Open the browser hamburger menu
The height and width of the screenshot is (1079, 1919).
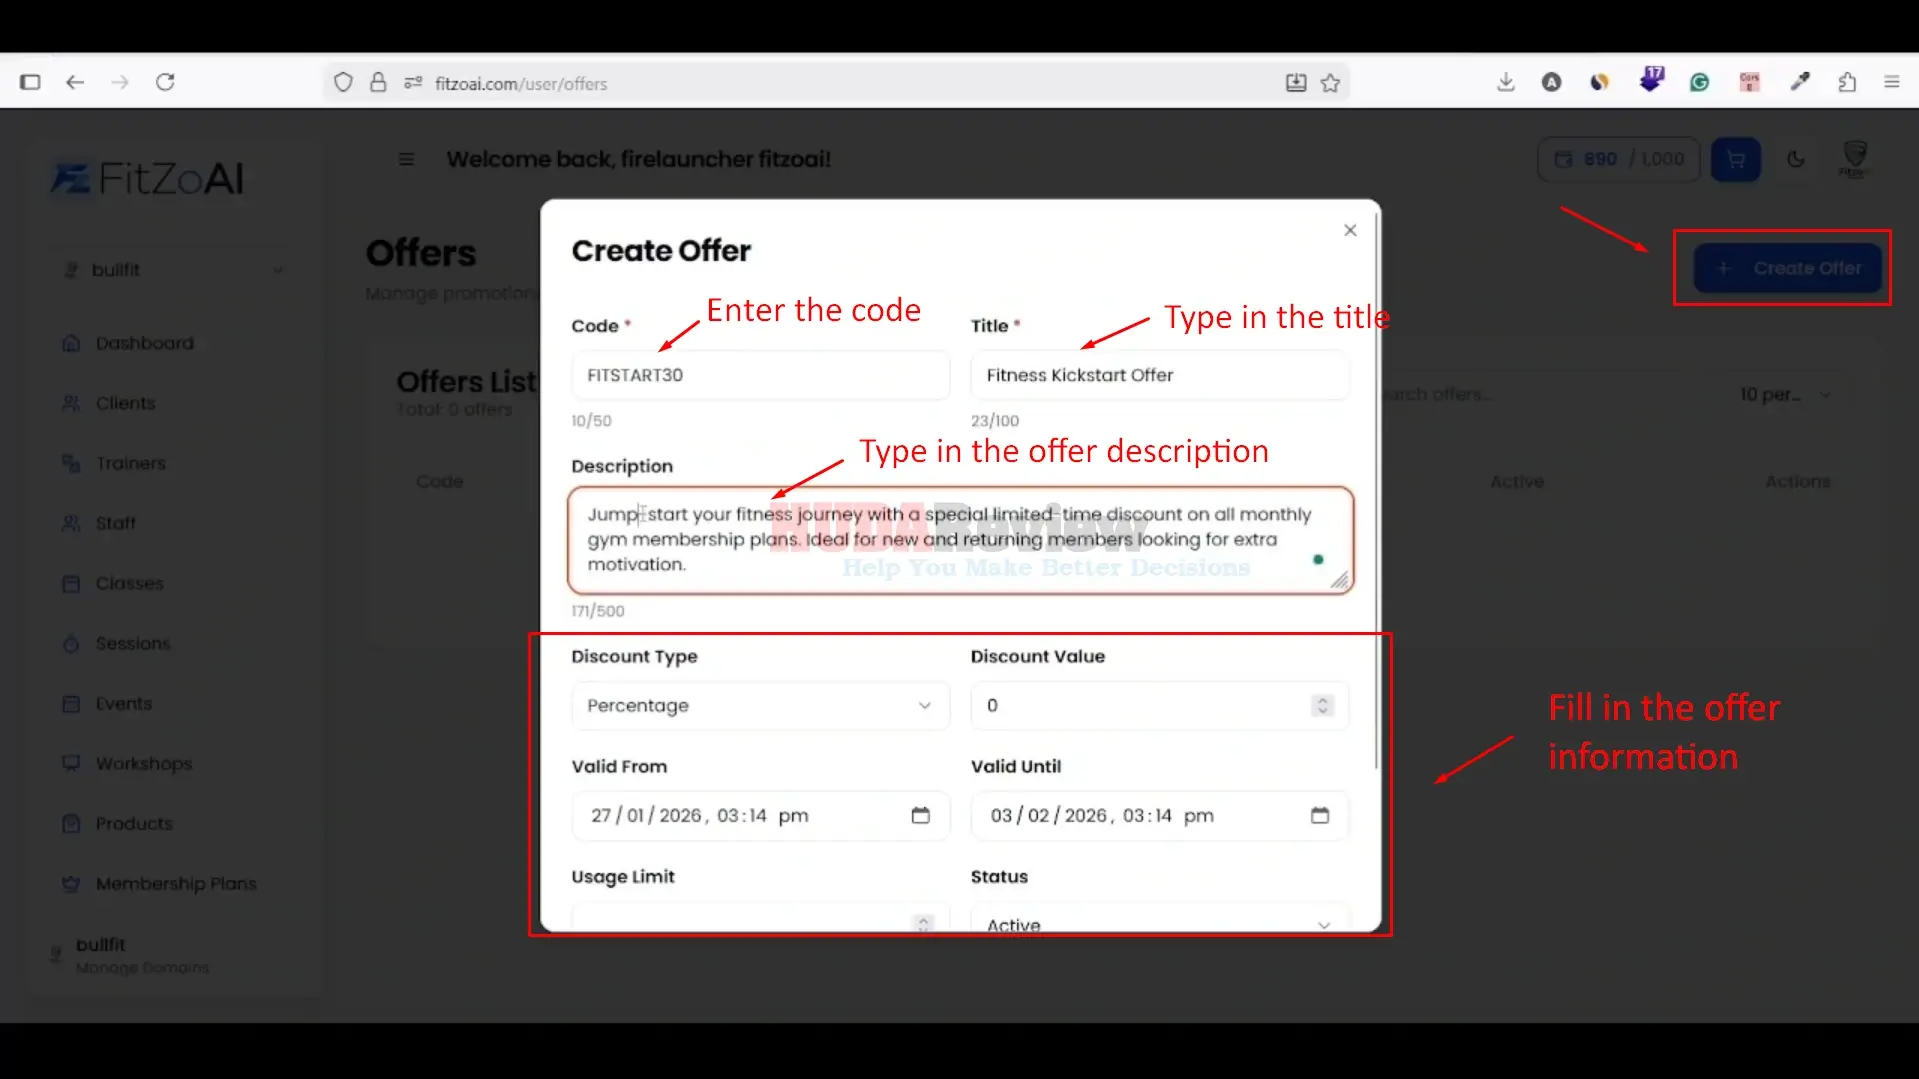pos(1891,83)
